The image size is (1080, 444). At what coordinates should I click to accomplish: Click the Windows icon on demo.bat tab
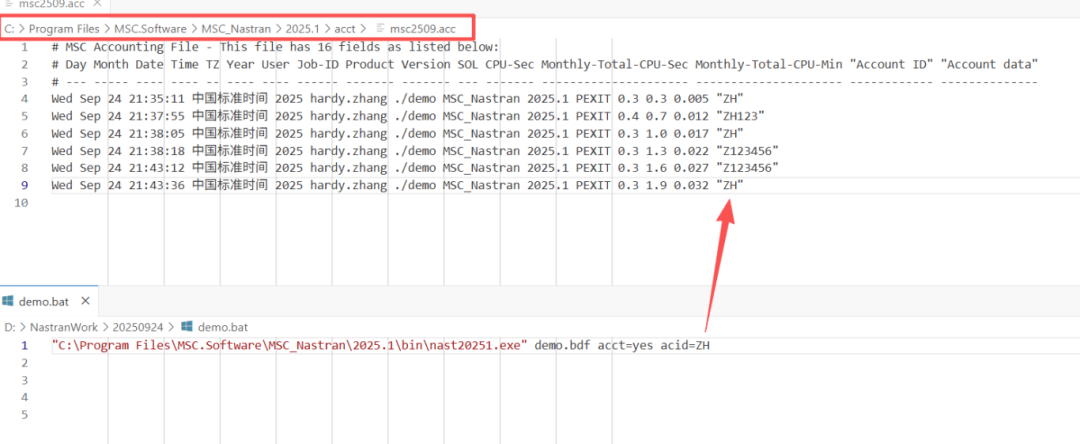8,302
